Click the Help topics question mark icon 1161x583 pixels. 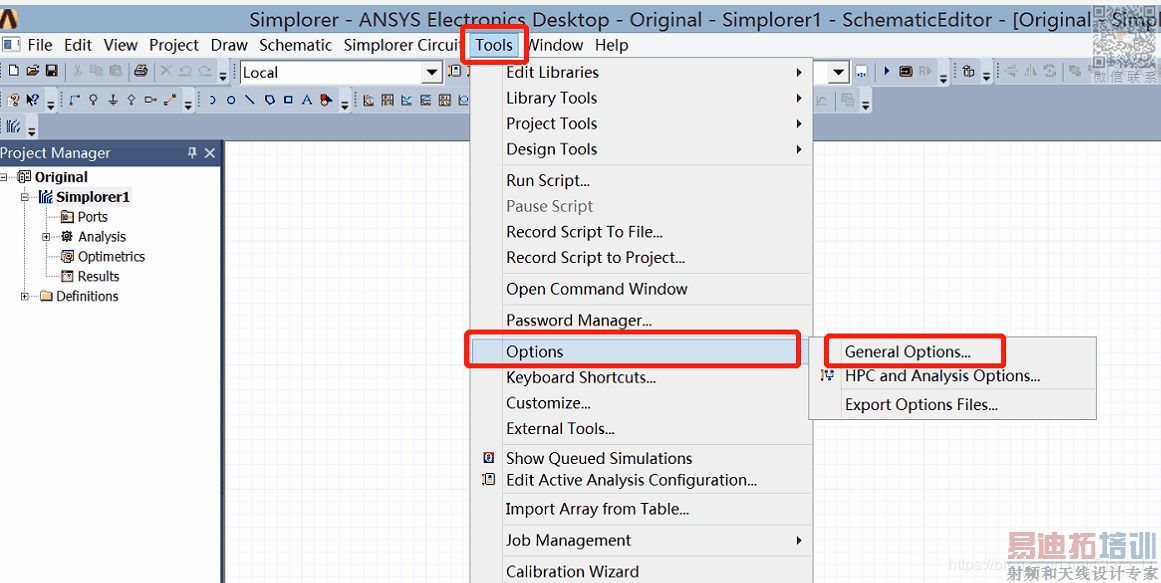point(13,100)
